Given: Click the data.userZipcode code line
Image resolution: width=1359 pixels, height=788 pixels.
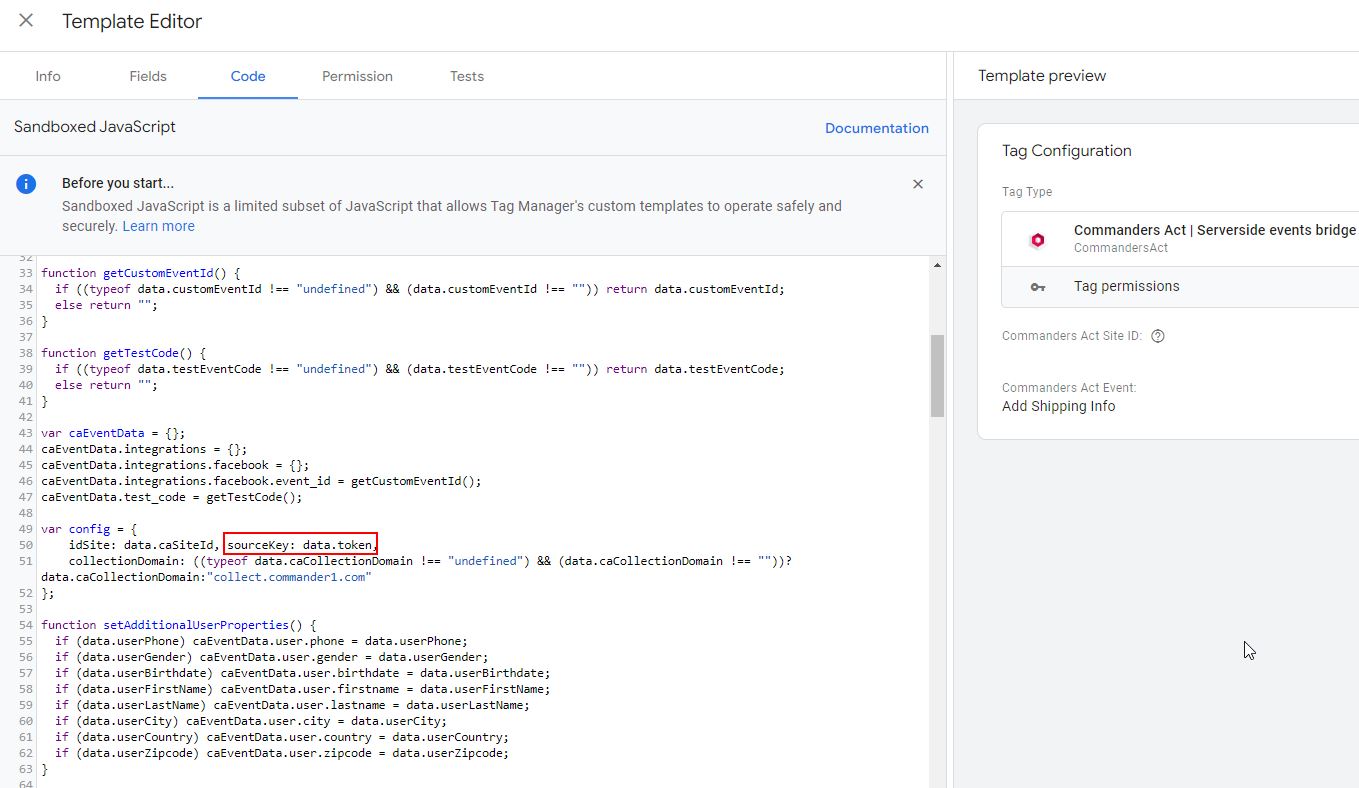Looking at the screenshot, I should click(x=282, y=753).
